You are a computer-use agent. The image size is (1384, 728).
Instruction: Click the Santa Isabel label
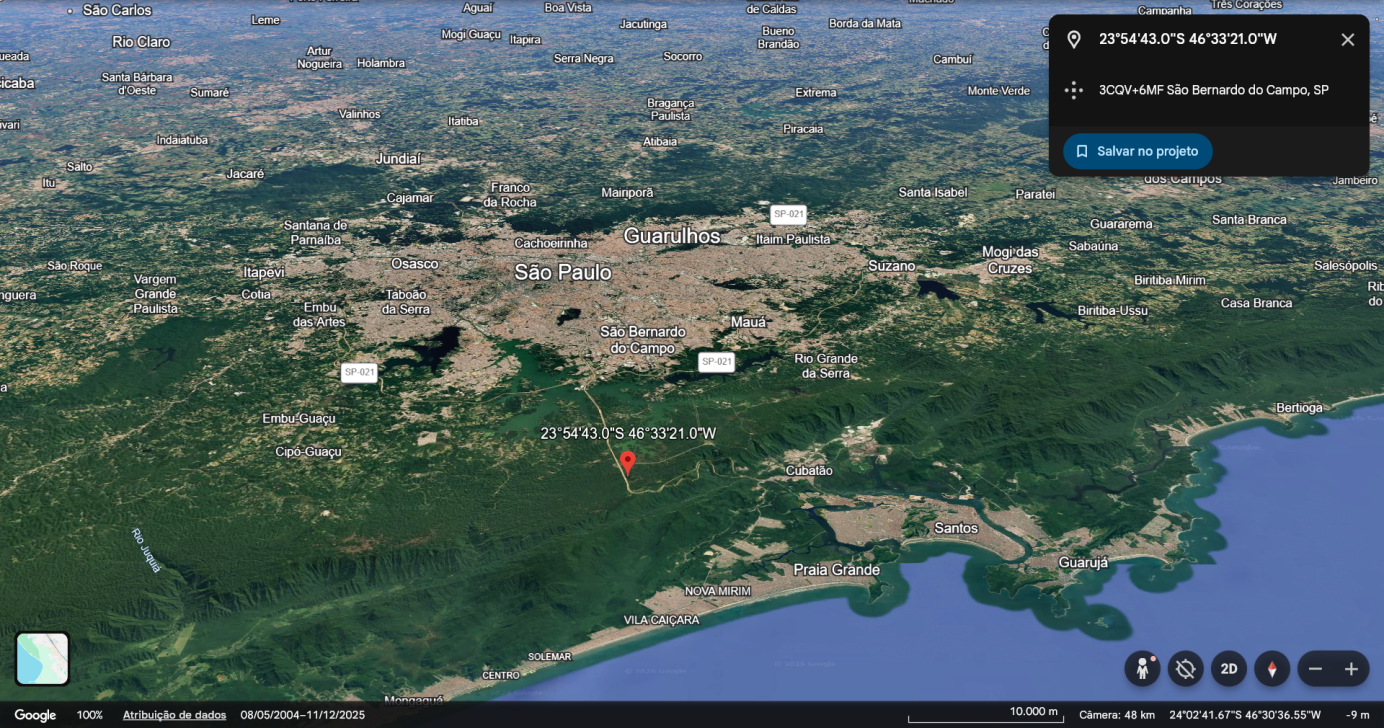click(933, 192)
